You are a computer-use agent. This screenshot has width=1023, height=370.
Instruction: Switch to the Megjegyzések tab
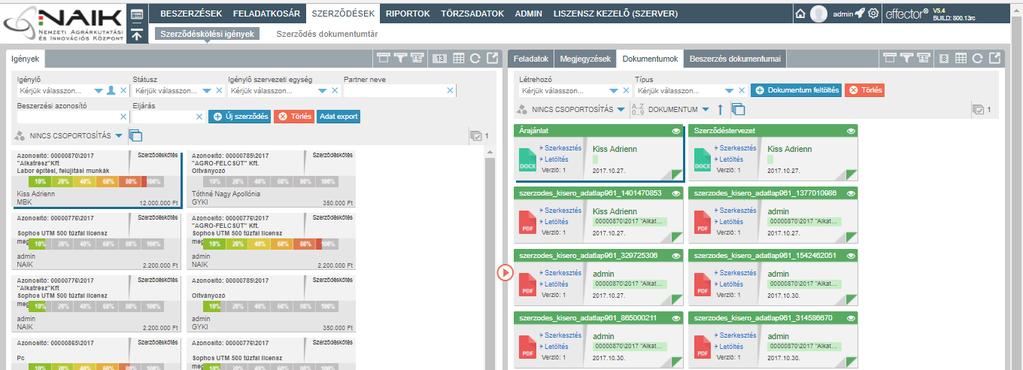click(x=585, y=59)
